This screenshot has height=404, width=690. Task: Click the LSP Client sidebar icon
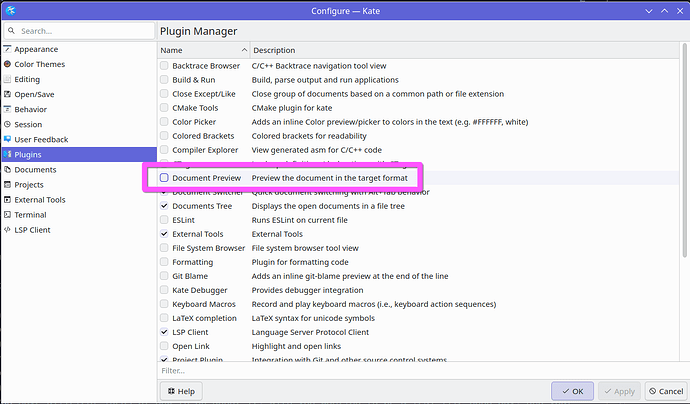(x=7, y=229)
